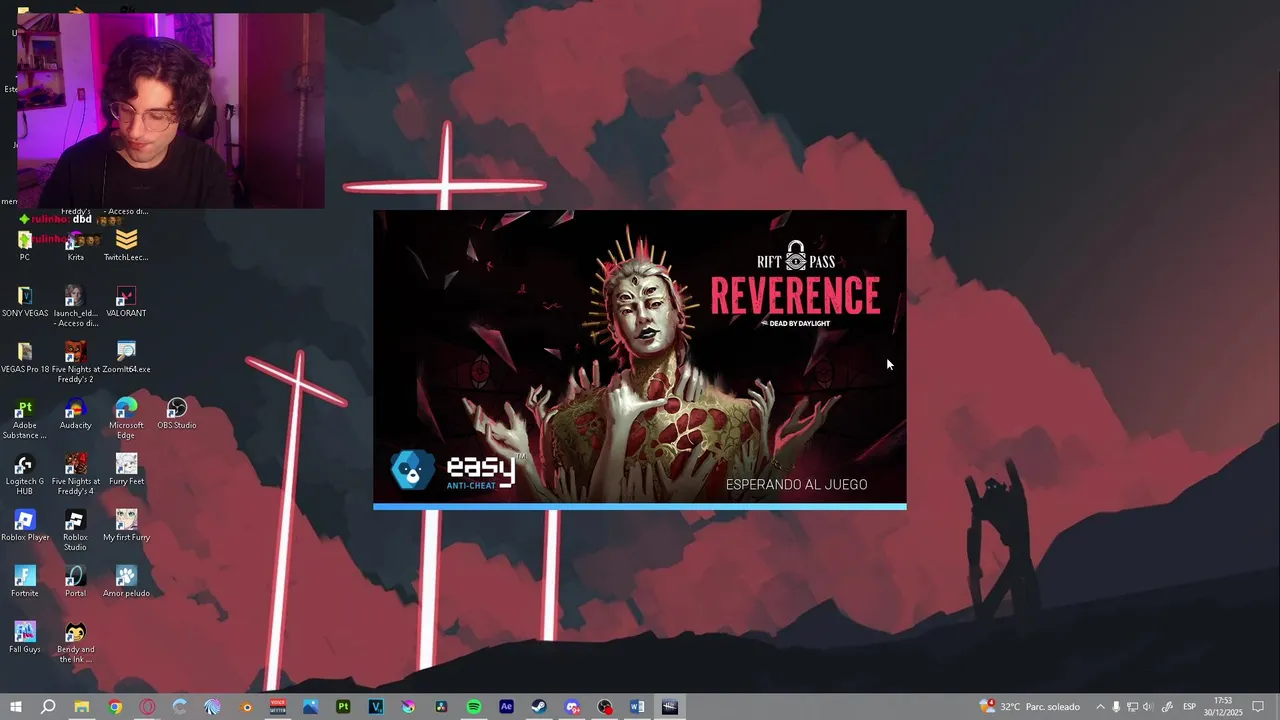The height and width of the screenshot is (720, 1280).
Task: Open Blender from the taskbar
Action: click(245, 707)
